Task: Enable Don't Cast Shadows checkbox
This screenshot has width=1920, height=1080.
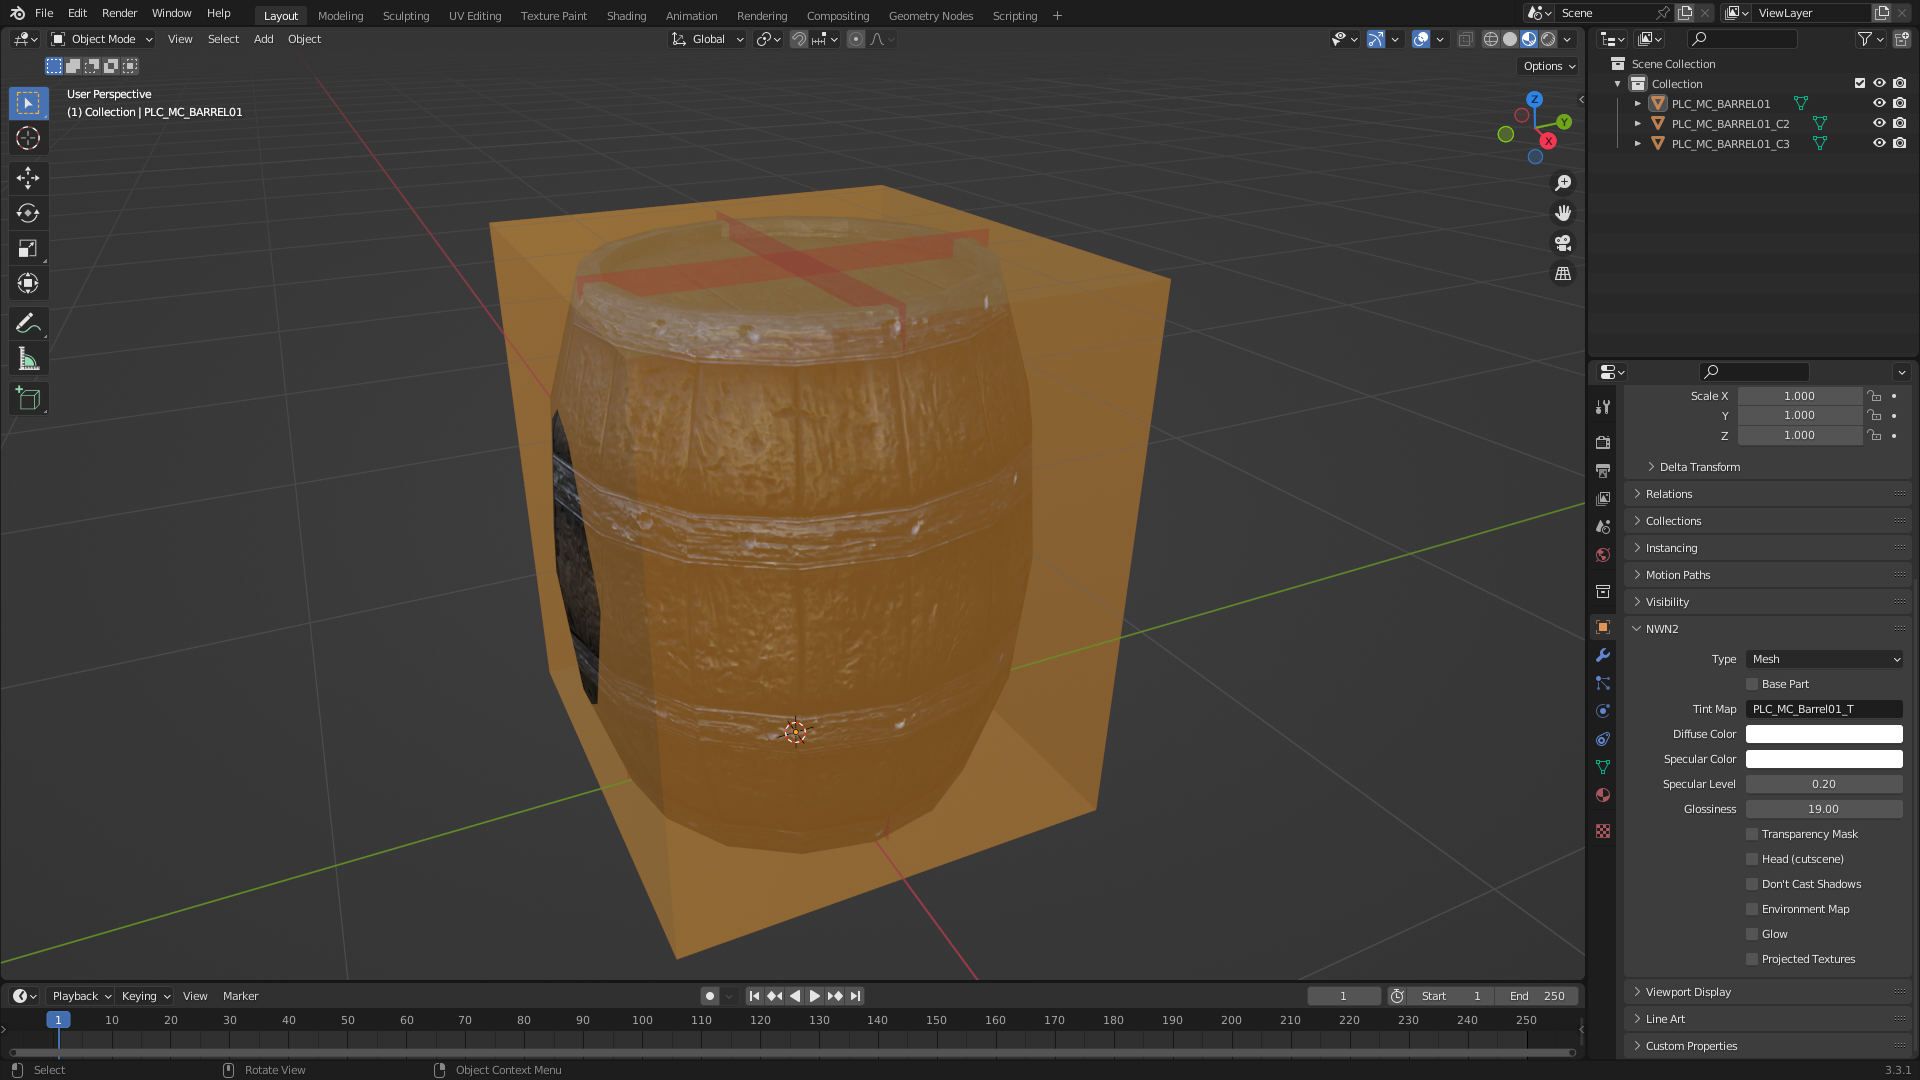Action: [1752, 884]
